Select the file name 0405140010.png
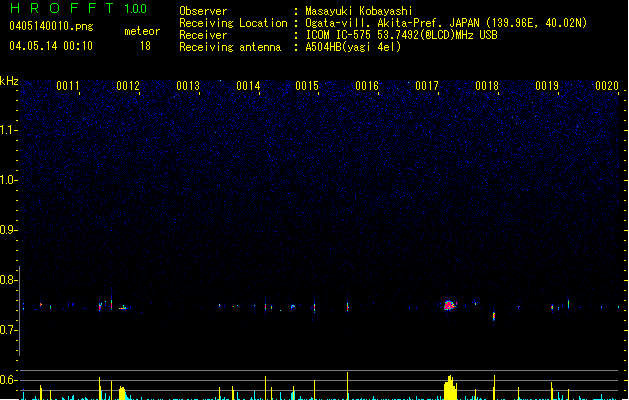Screen dimensions: 629x400 click(51, 26)
